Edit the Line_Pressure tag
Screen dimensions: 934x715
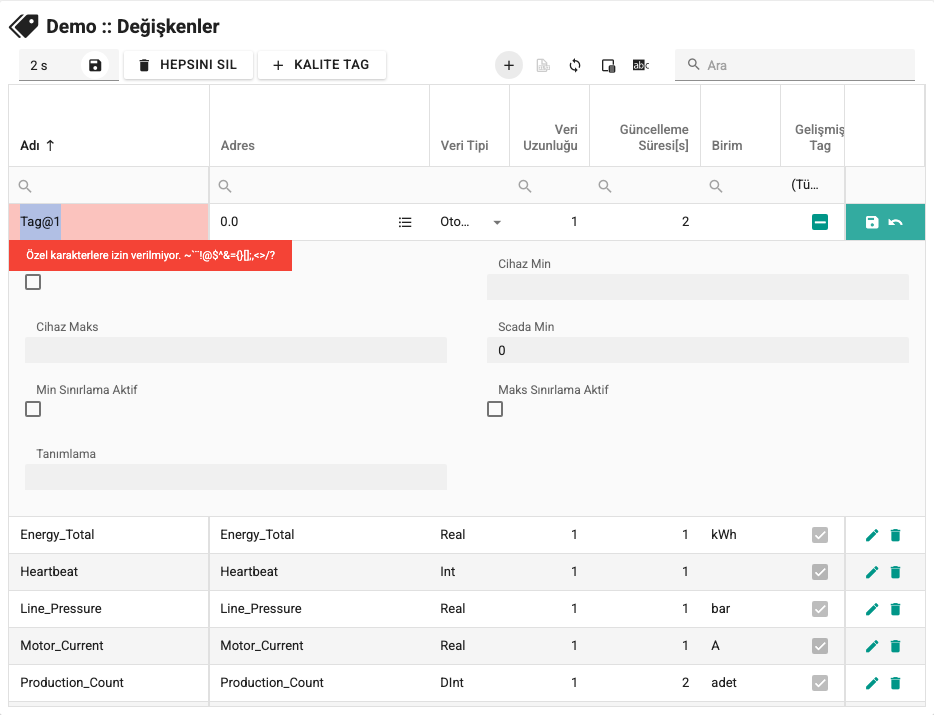click(871, 609)
